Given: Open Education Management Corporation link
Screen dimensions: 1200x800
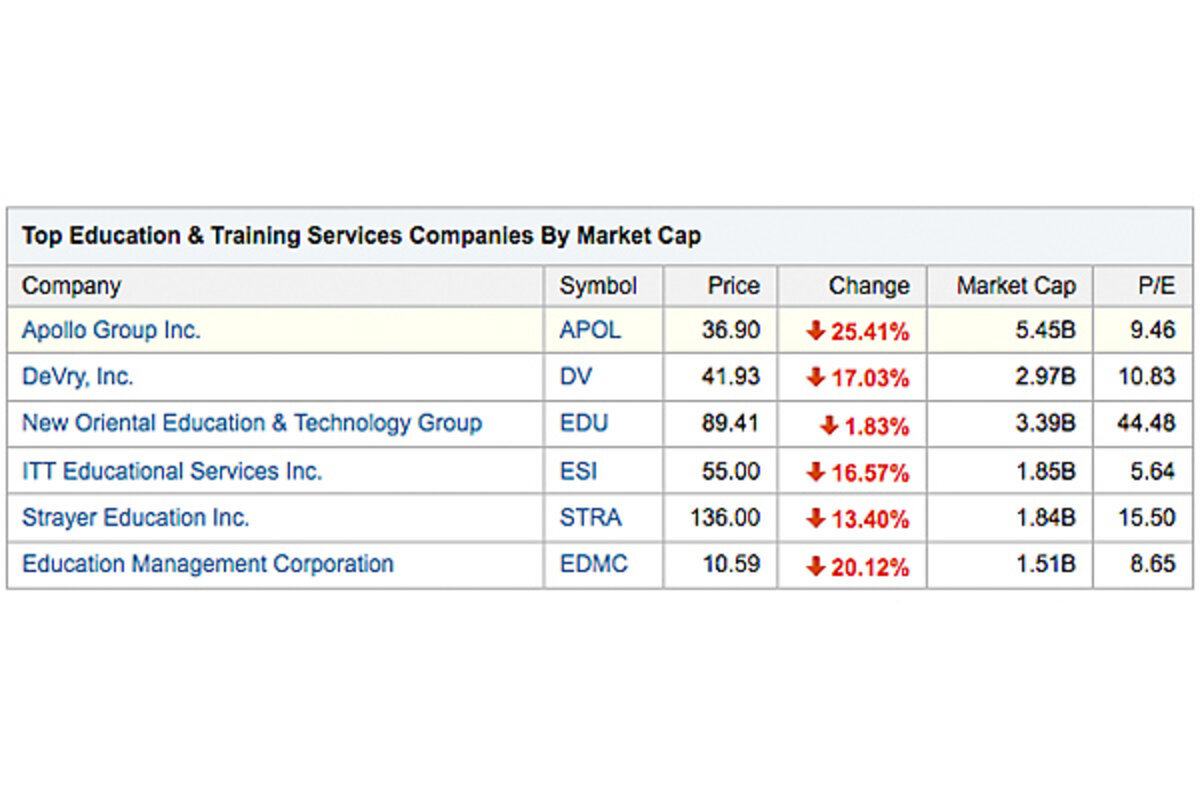Looking at the screenshot, I should coord(208,564).
